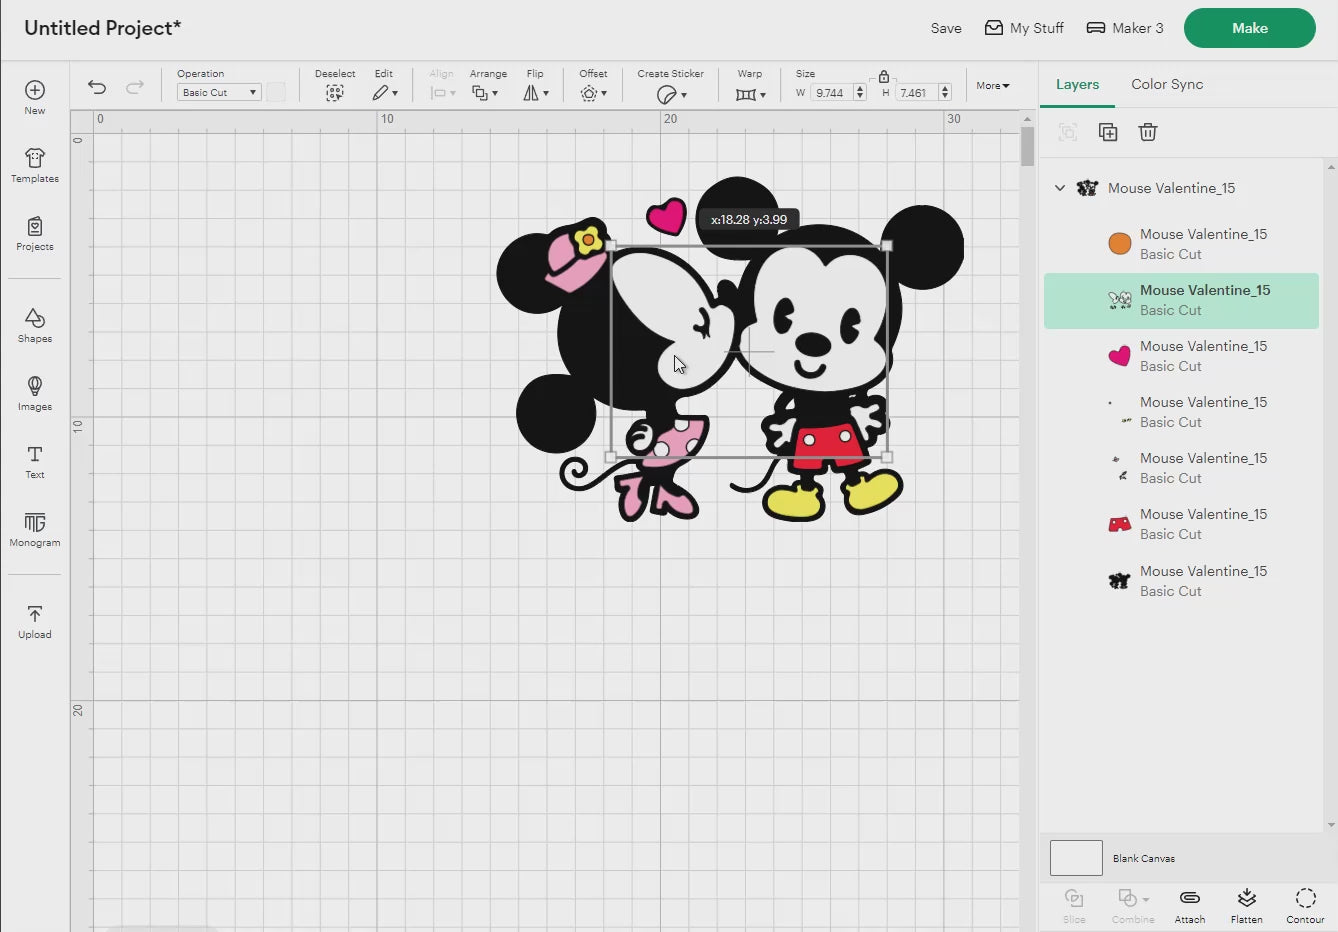This screenshot has height=932, width=1338.
Task: Collapse the Mouse Valentine_15 group
Action: click(1060, 188)
